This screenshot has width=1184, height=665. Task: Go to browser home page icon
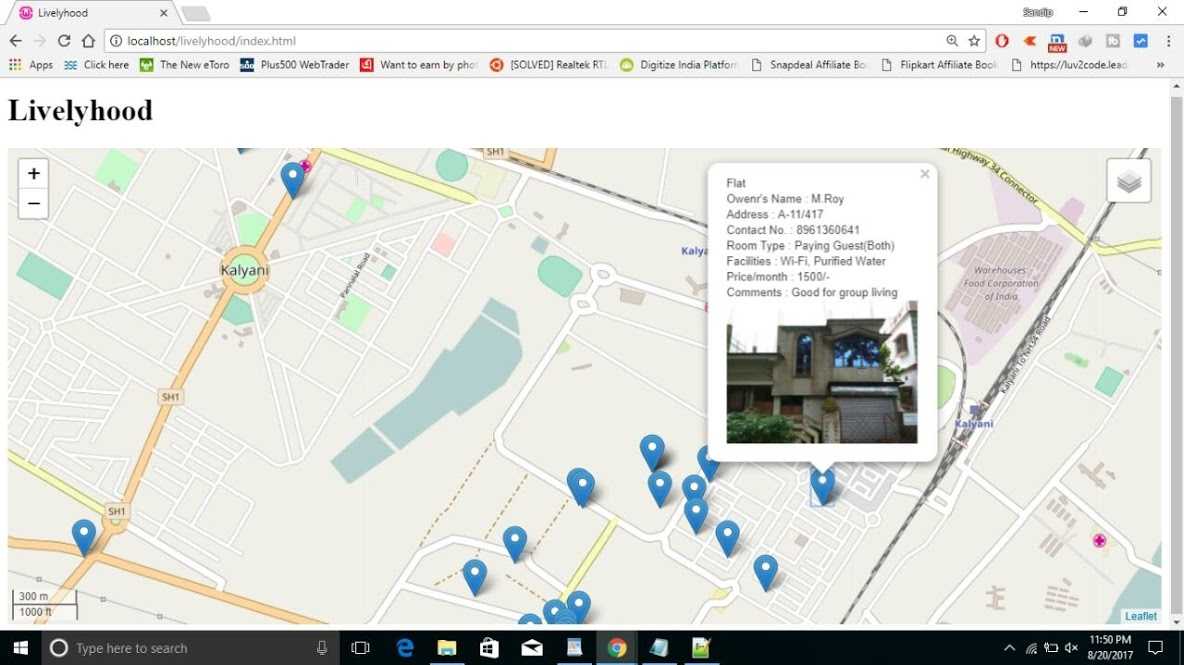88,41
